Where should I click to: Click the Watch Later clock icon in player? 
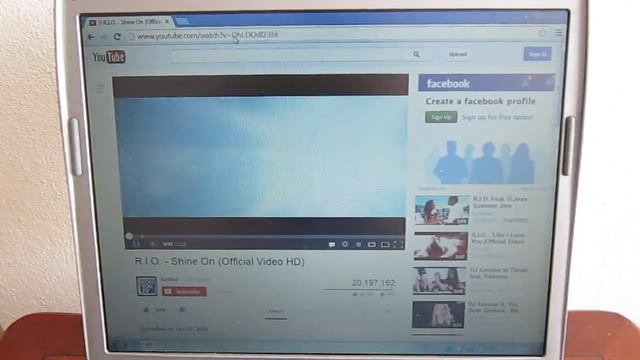pyautogui.click(x=358, y=244)
